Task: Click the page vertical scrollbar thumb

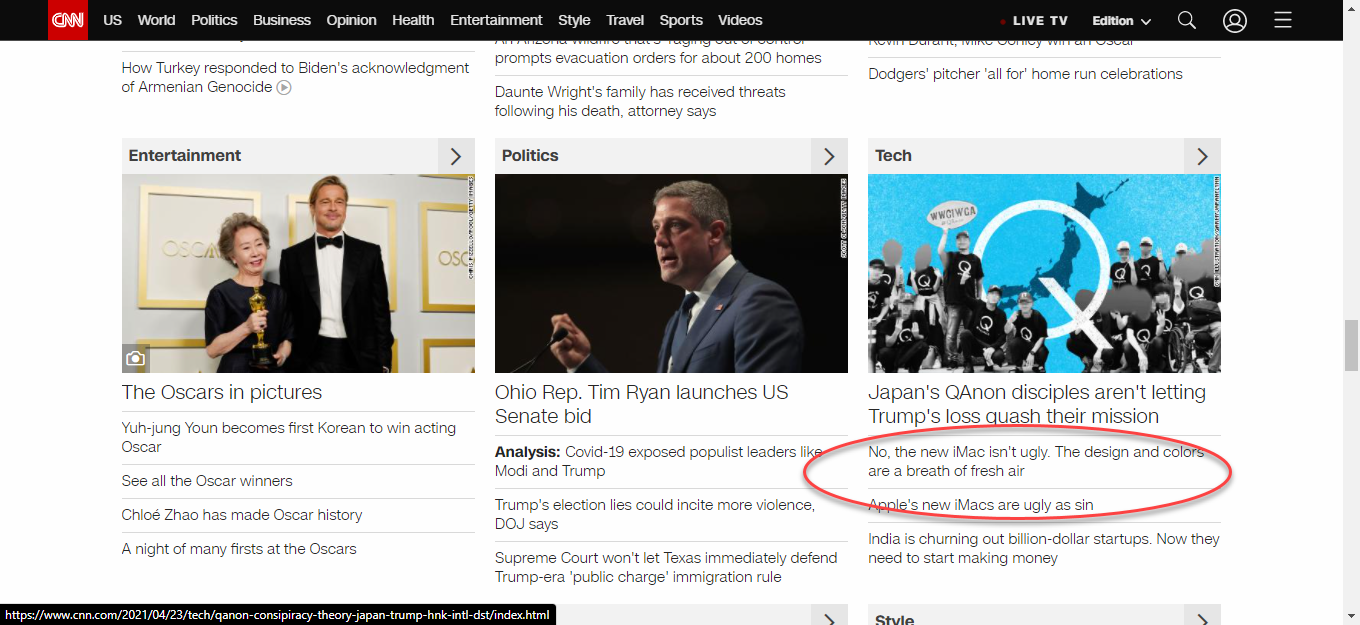Action: tap(1351, 345)
